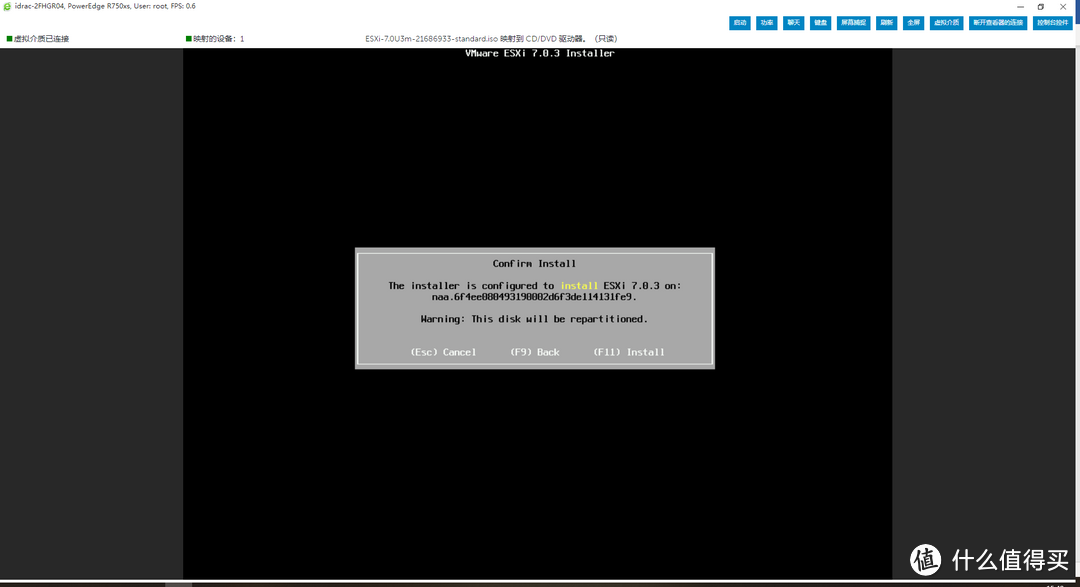Click the yellow 'install' highlighted word
1080x587 pixels.
pyautogui.click(x=579, y=285)
